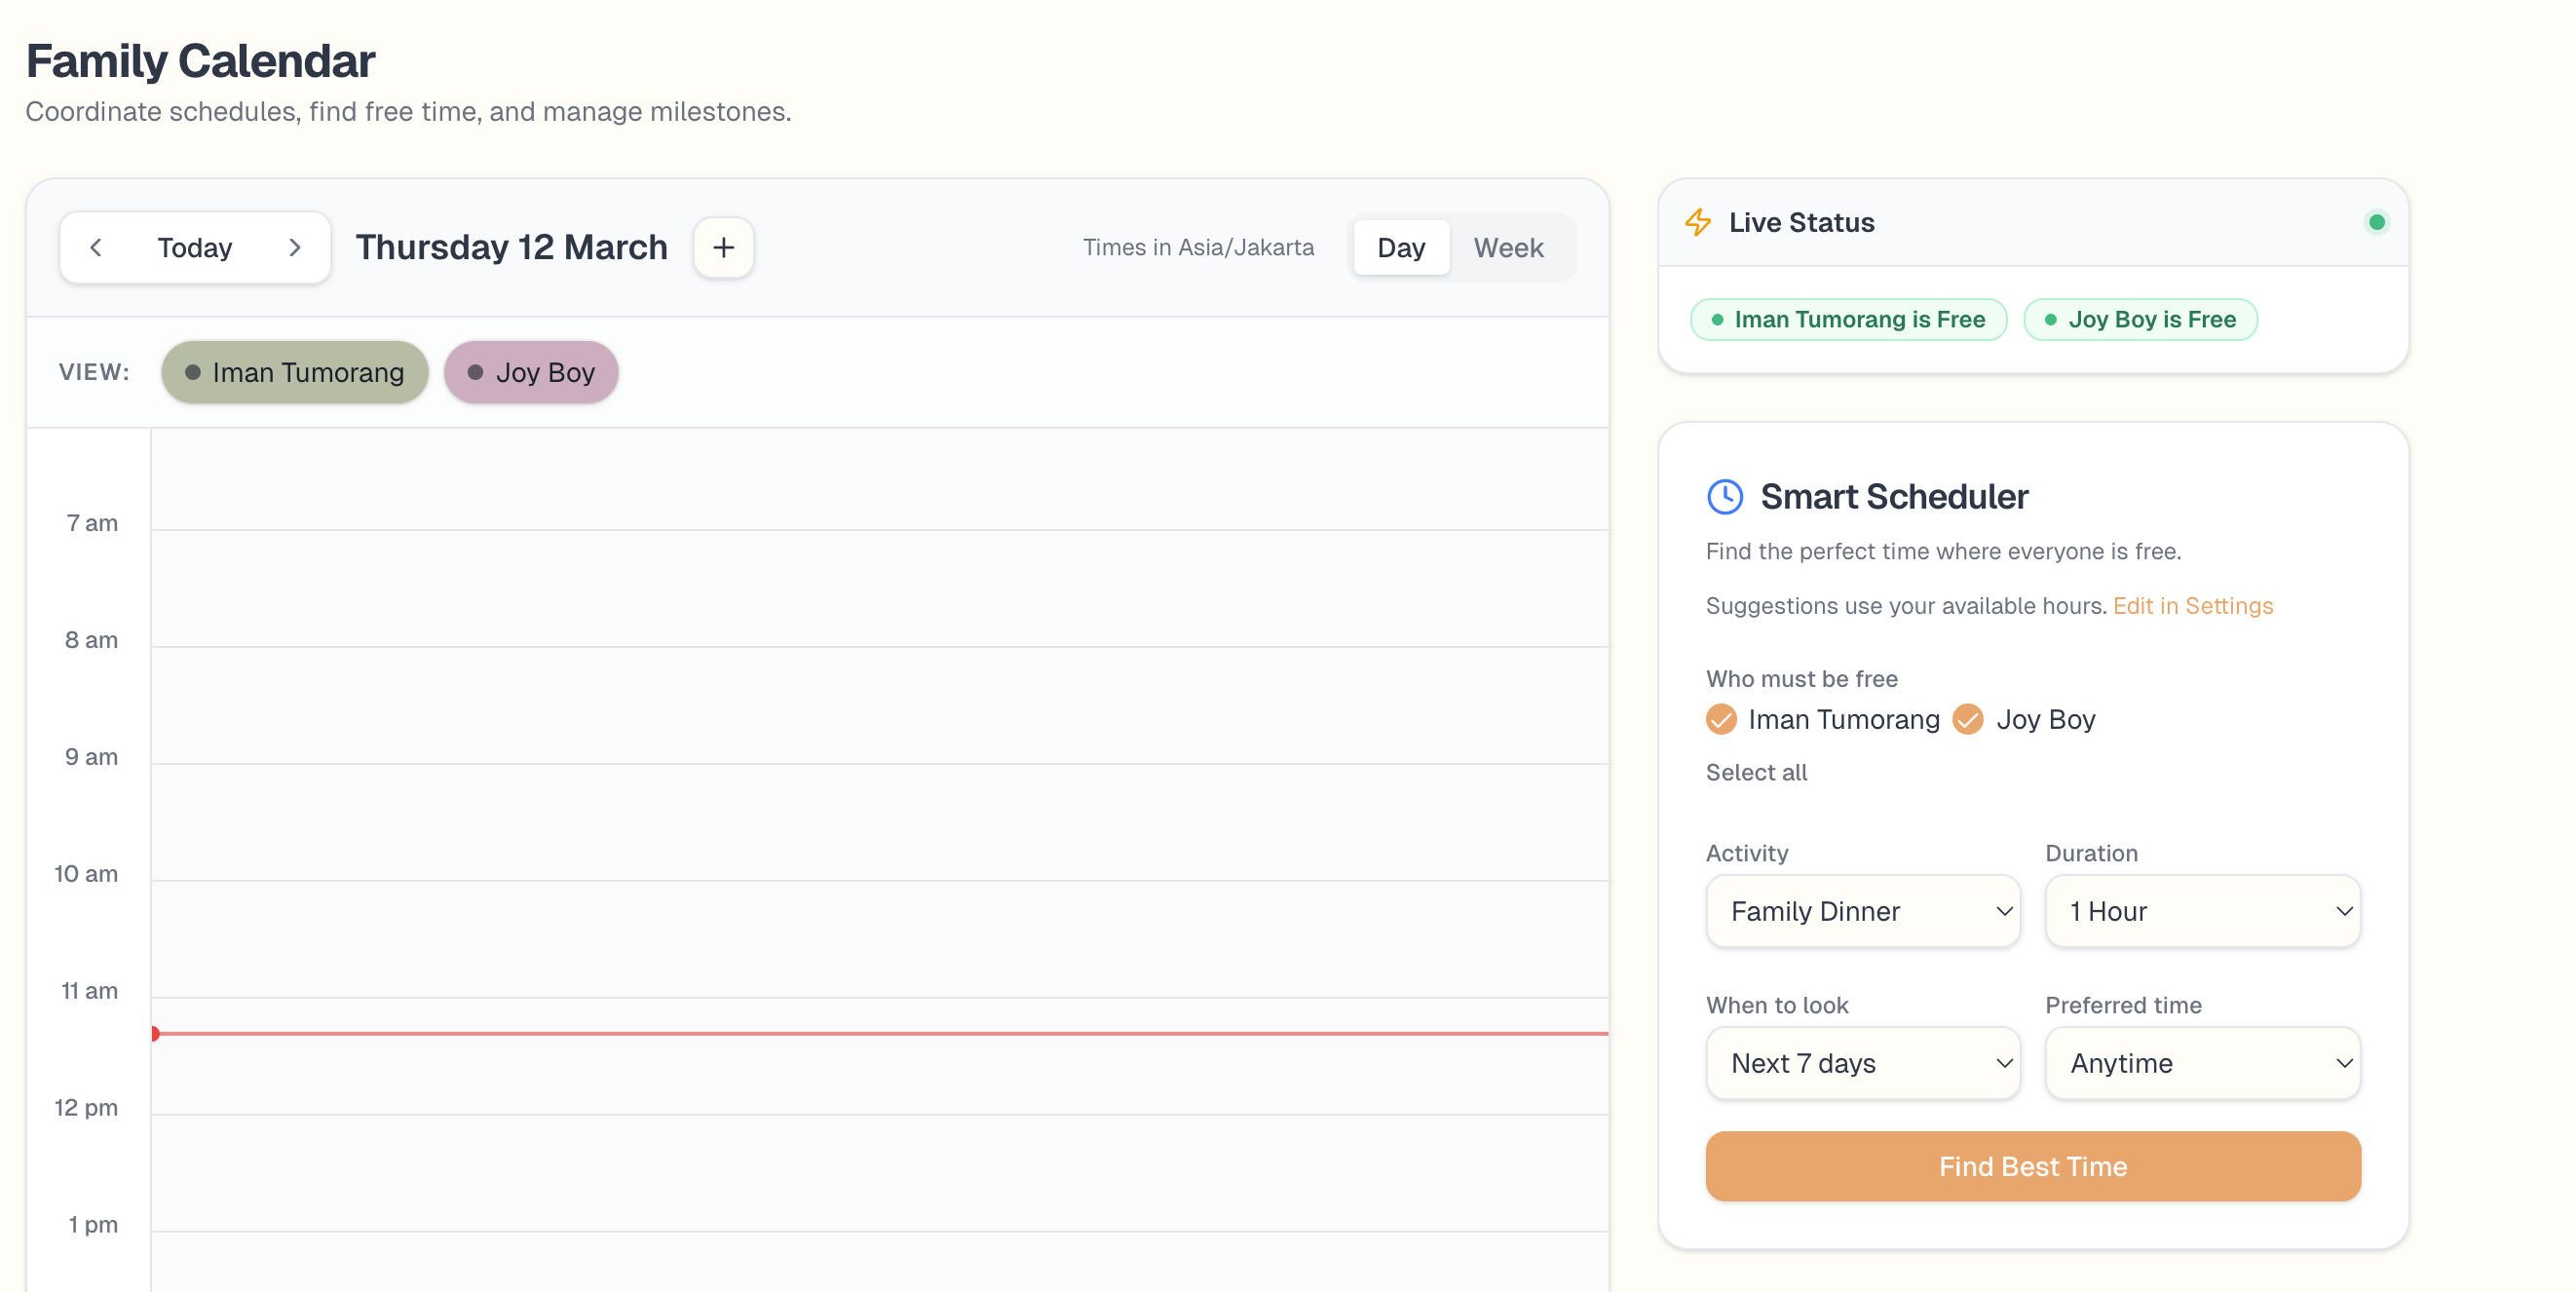
Task: Open the Edit in Settings link
Action: coord(2192,605)
